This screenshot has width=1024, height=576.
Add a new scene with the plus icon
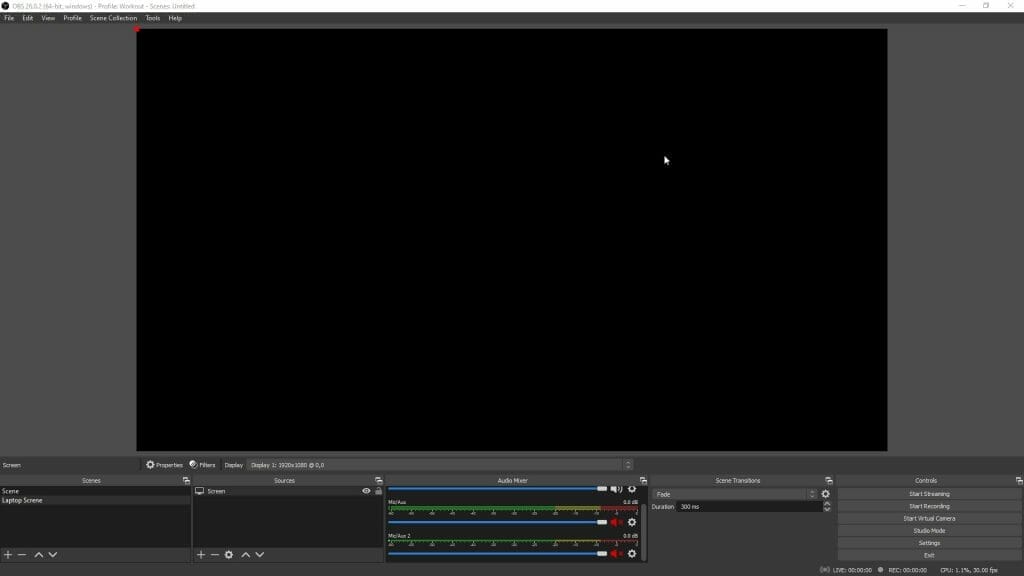point(8,555)
